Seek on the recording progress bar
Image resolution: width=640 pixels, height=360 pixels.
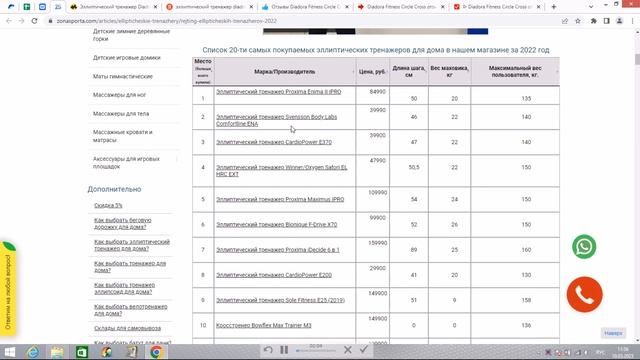[x=316, y=351]
